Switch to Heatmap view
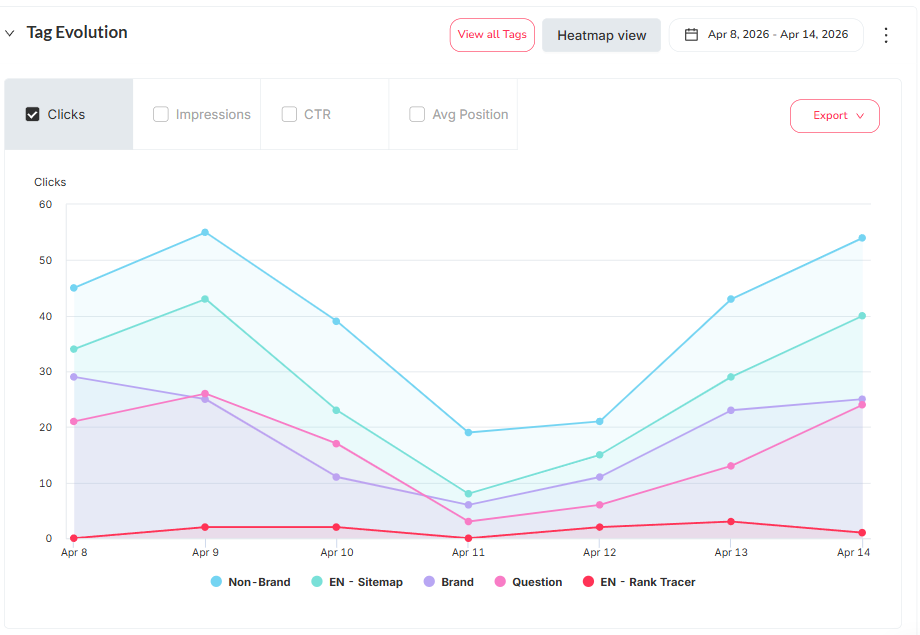Viewport: 920px width, 635px height. point(601,35)
